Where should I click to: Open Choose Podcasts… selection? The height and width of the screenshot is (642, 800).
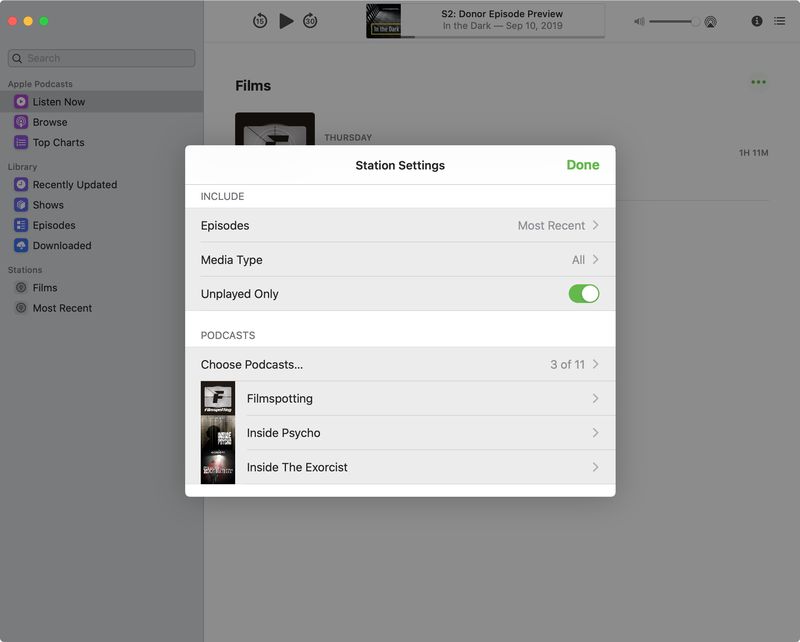400,364
